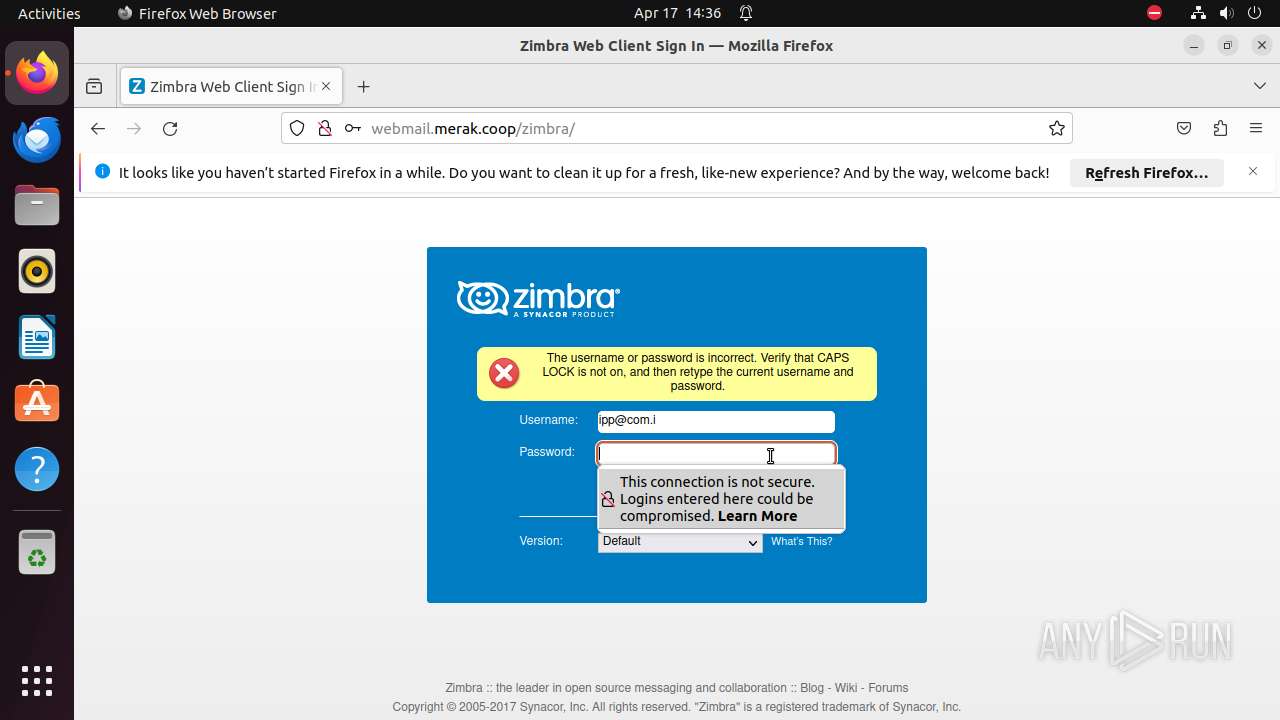The image size is (1280, 720).
Task: Expand the Version Default dropdown
Action: 680,541
